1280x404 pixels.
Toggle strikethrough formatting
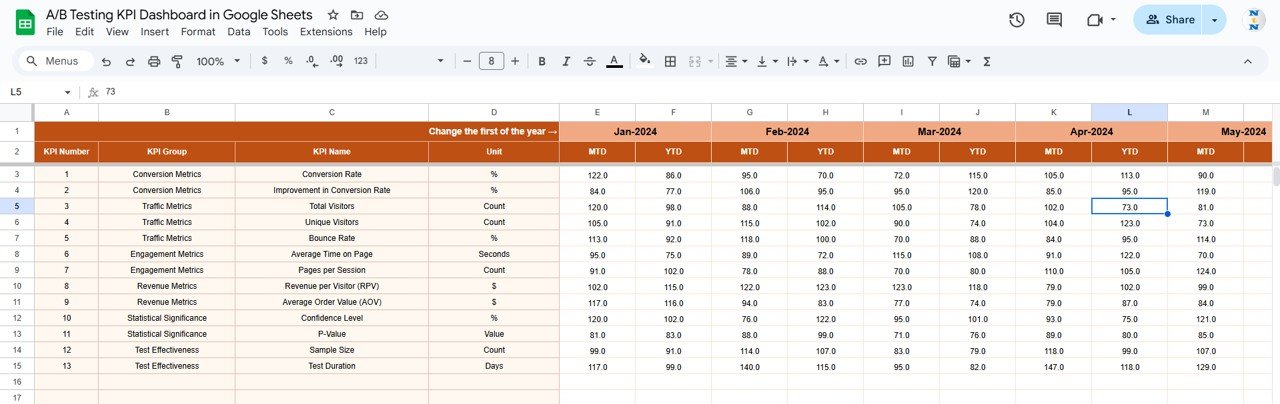(590, 61)
